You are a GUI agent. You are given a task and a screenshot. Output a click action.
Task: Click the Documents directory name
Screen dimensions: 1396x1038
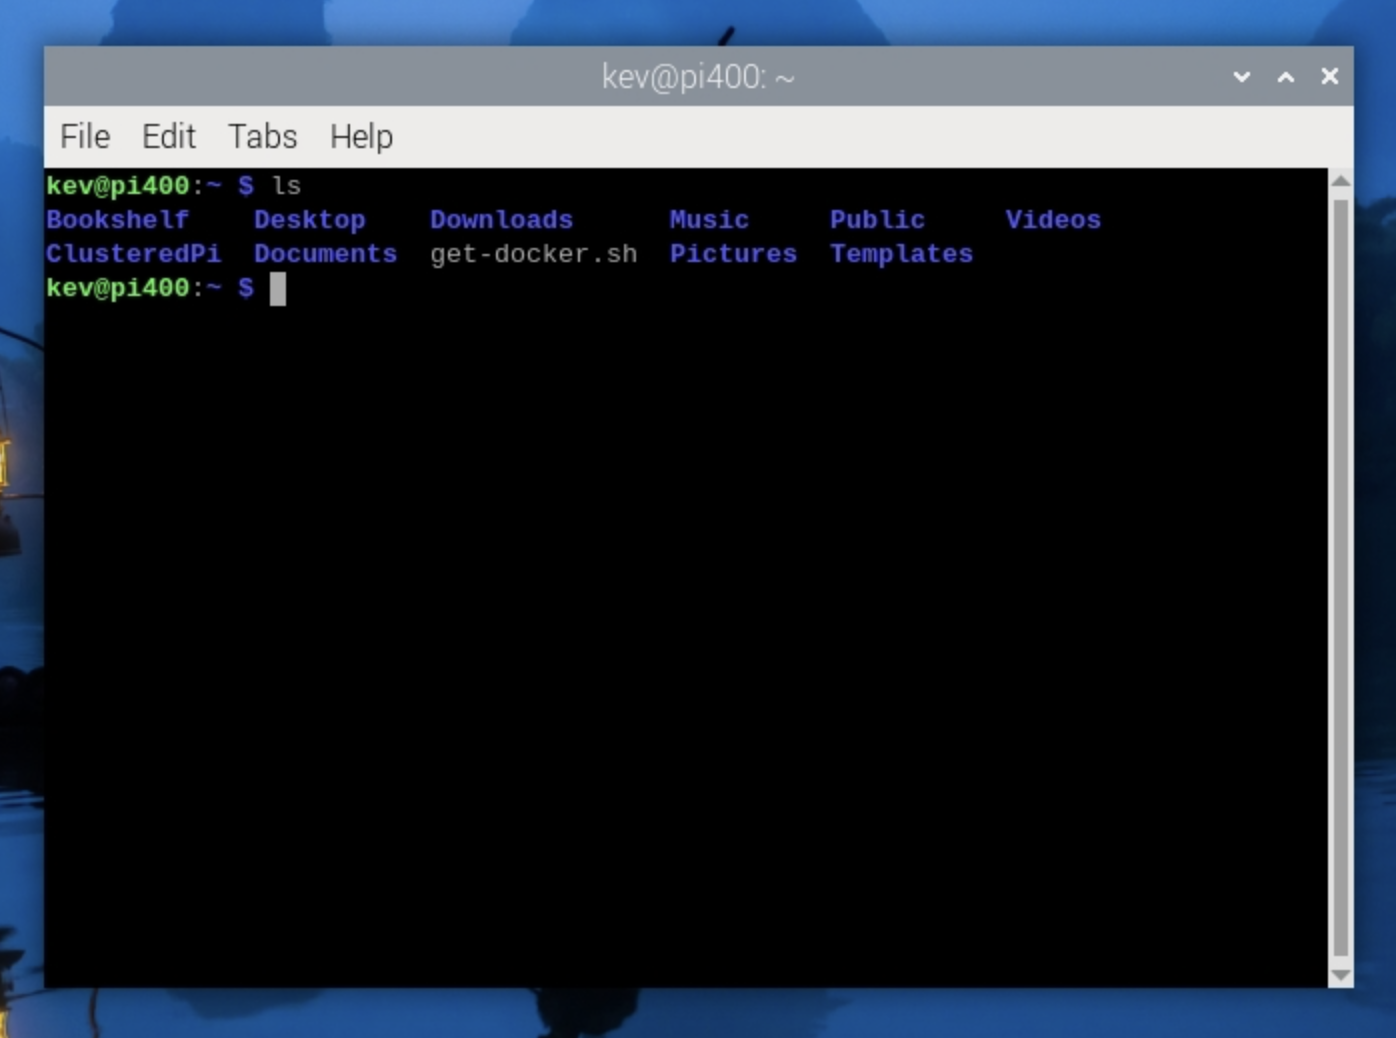click(x=325, y=254)
